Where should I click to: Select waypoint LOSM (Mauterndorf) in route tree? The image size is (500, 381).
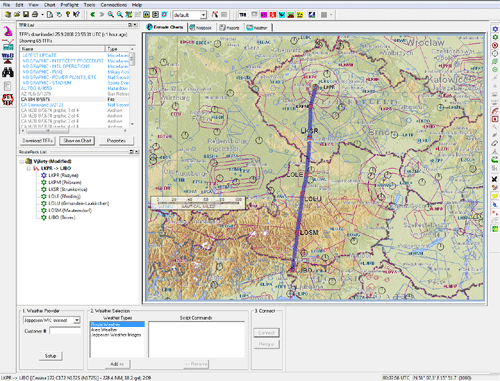[x=70, y=210]
